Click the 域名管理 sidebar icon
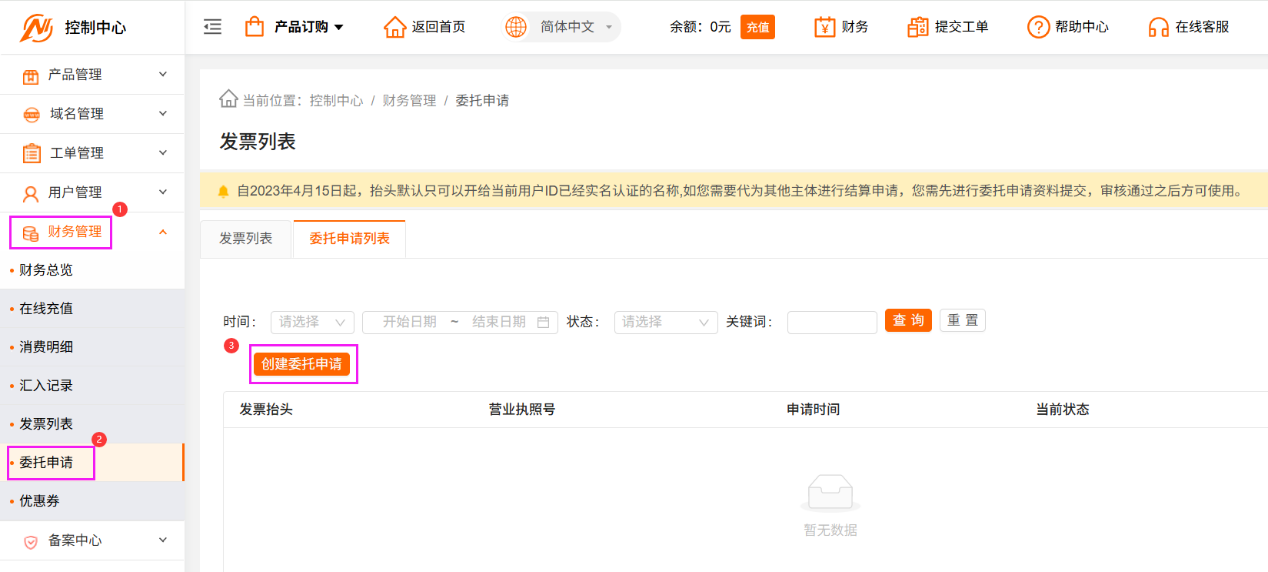The height and width of the screenshot is (572, 1268). tap(31, 114)
